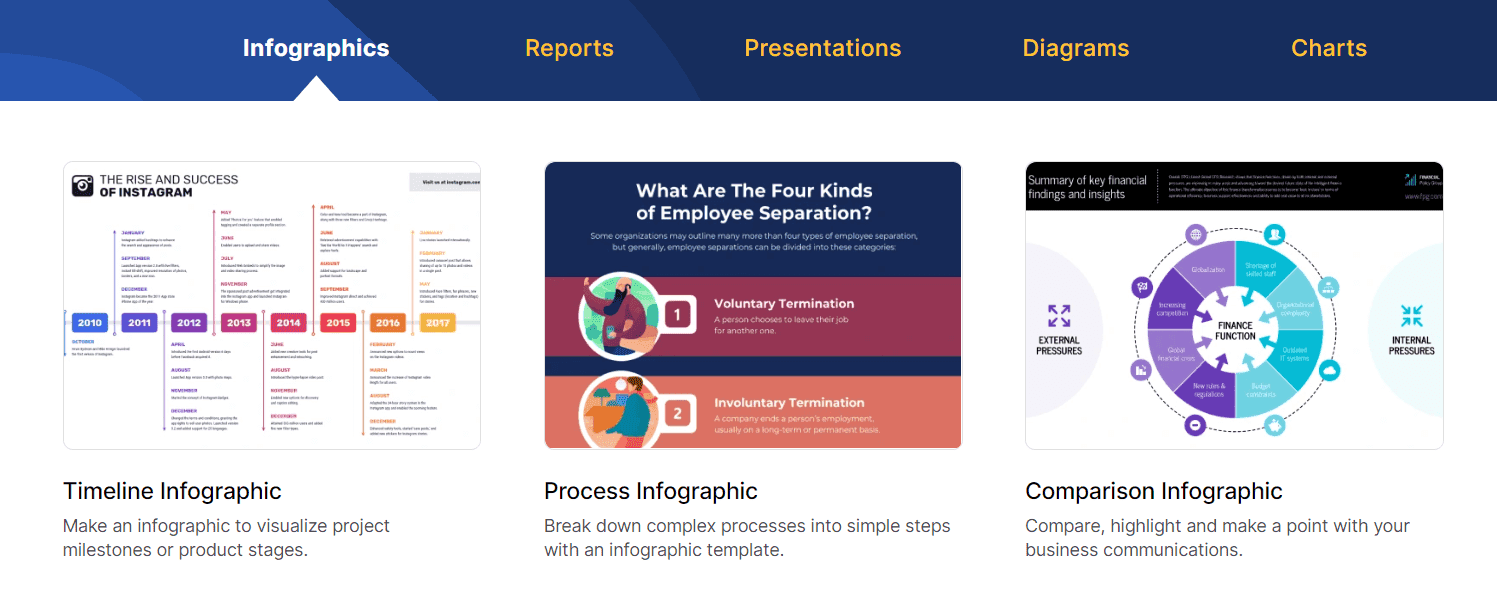This screenshot has width=1497, height=606.
Task: Switch to the Reports tab
Action: 569,47
